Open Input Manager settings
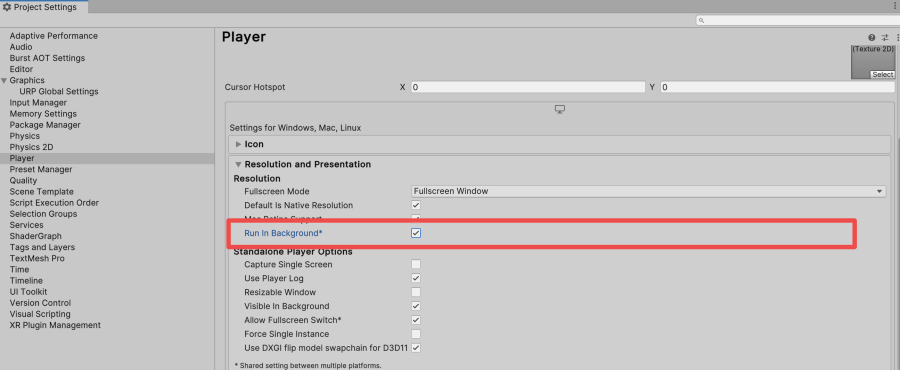 coord(38,103)
